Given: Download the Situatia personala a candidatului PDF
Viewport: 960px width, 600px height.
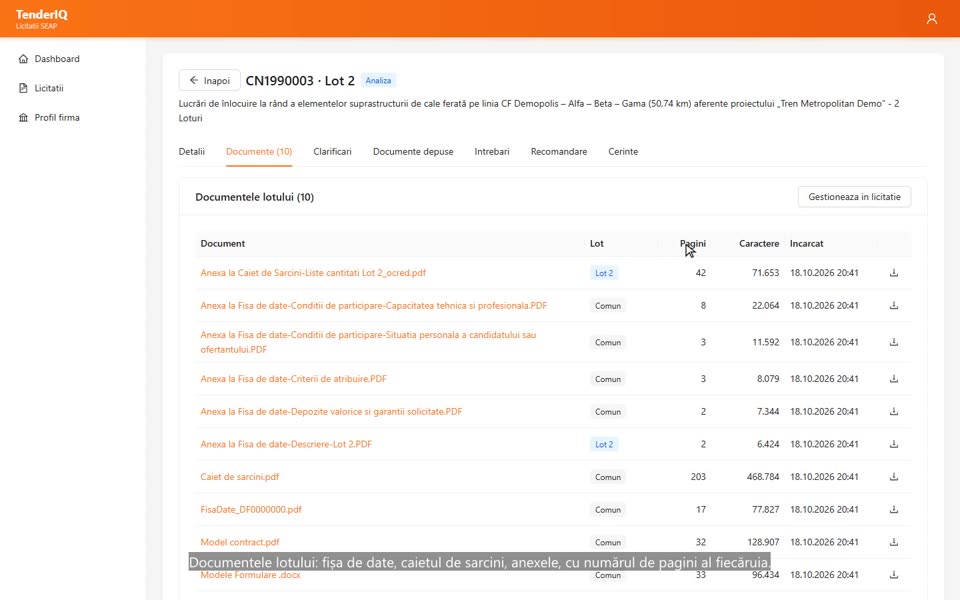Looking at the screenshot, I should tap(894, 342).
